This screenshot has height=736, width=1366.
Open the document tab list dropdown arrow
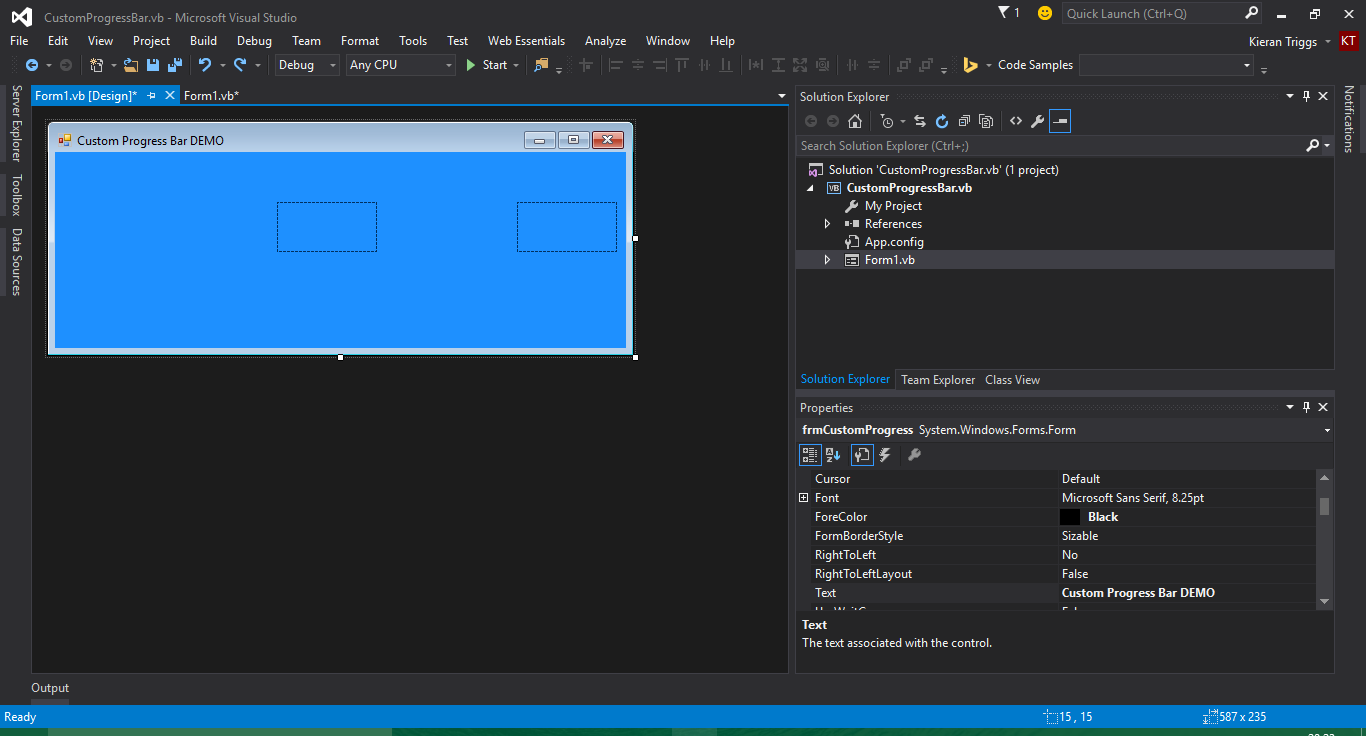[x=782, y=96]
